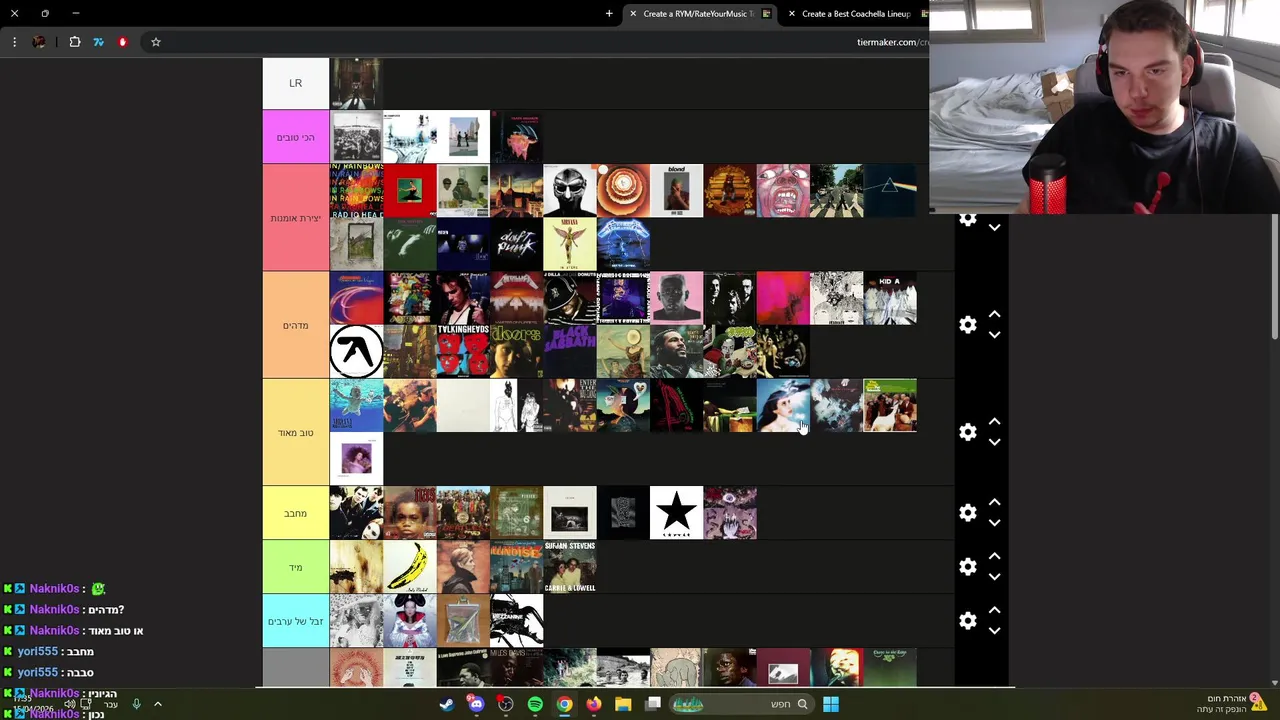Viewport: 1280px width, 720px height.
Task: Open Firefox from the taskbar
Action: click(x=594, y=704)
